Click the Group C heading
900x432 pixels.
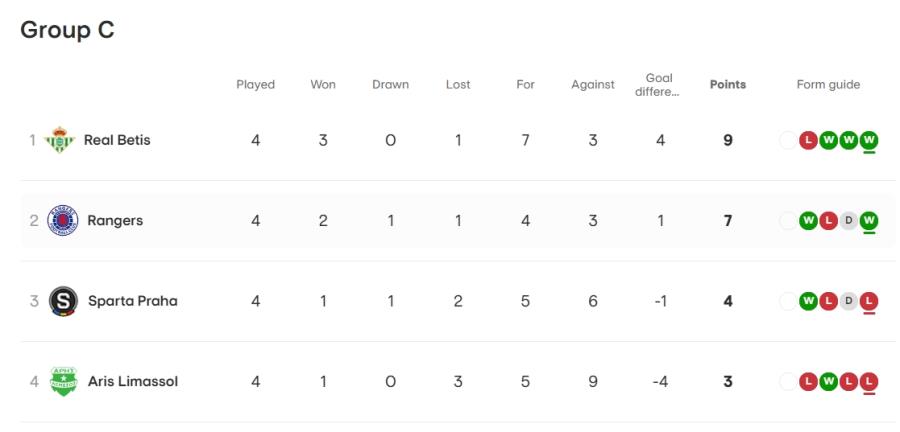68,30
